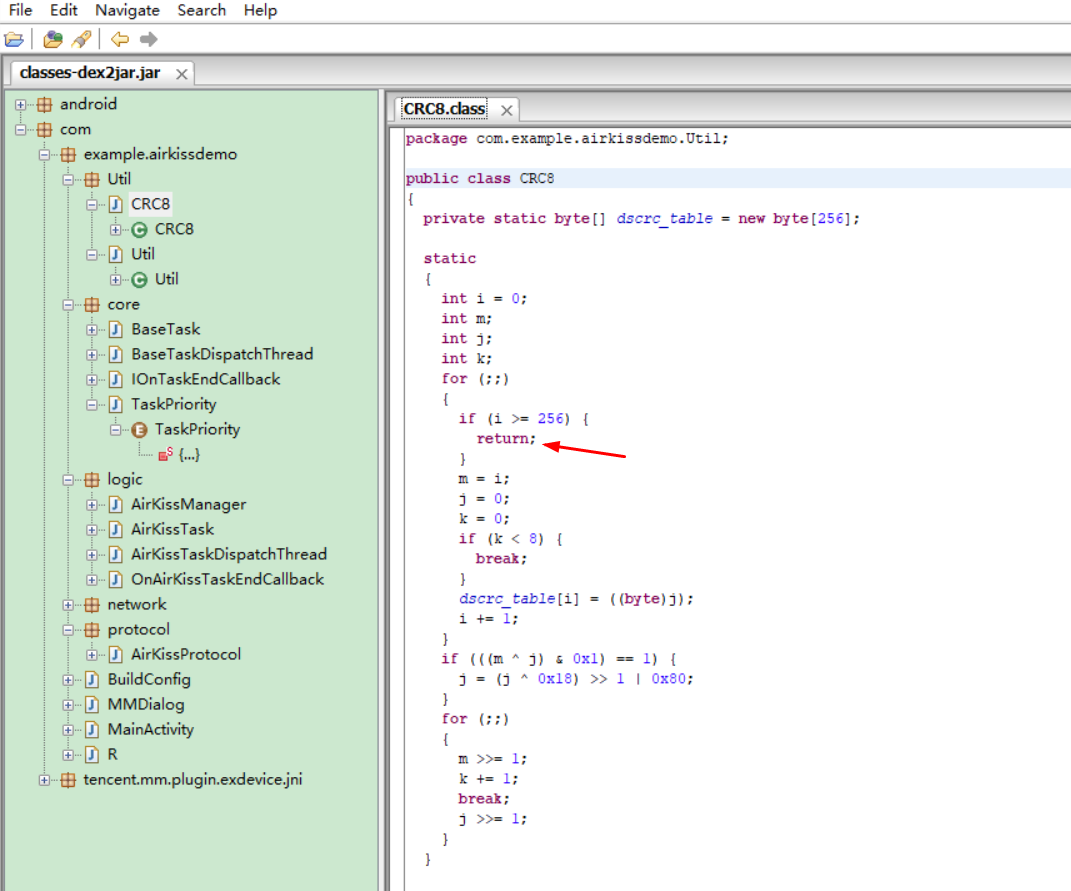Screen dimensions: 1071x891
Task: Expand the MainActivity node
Action: click(68, 730)
